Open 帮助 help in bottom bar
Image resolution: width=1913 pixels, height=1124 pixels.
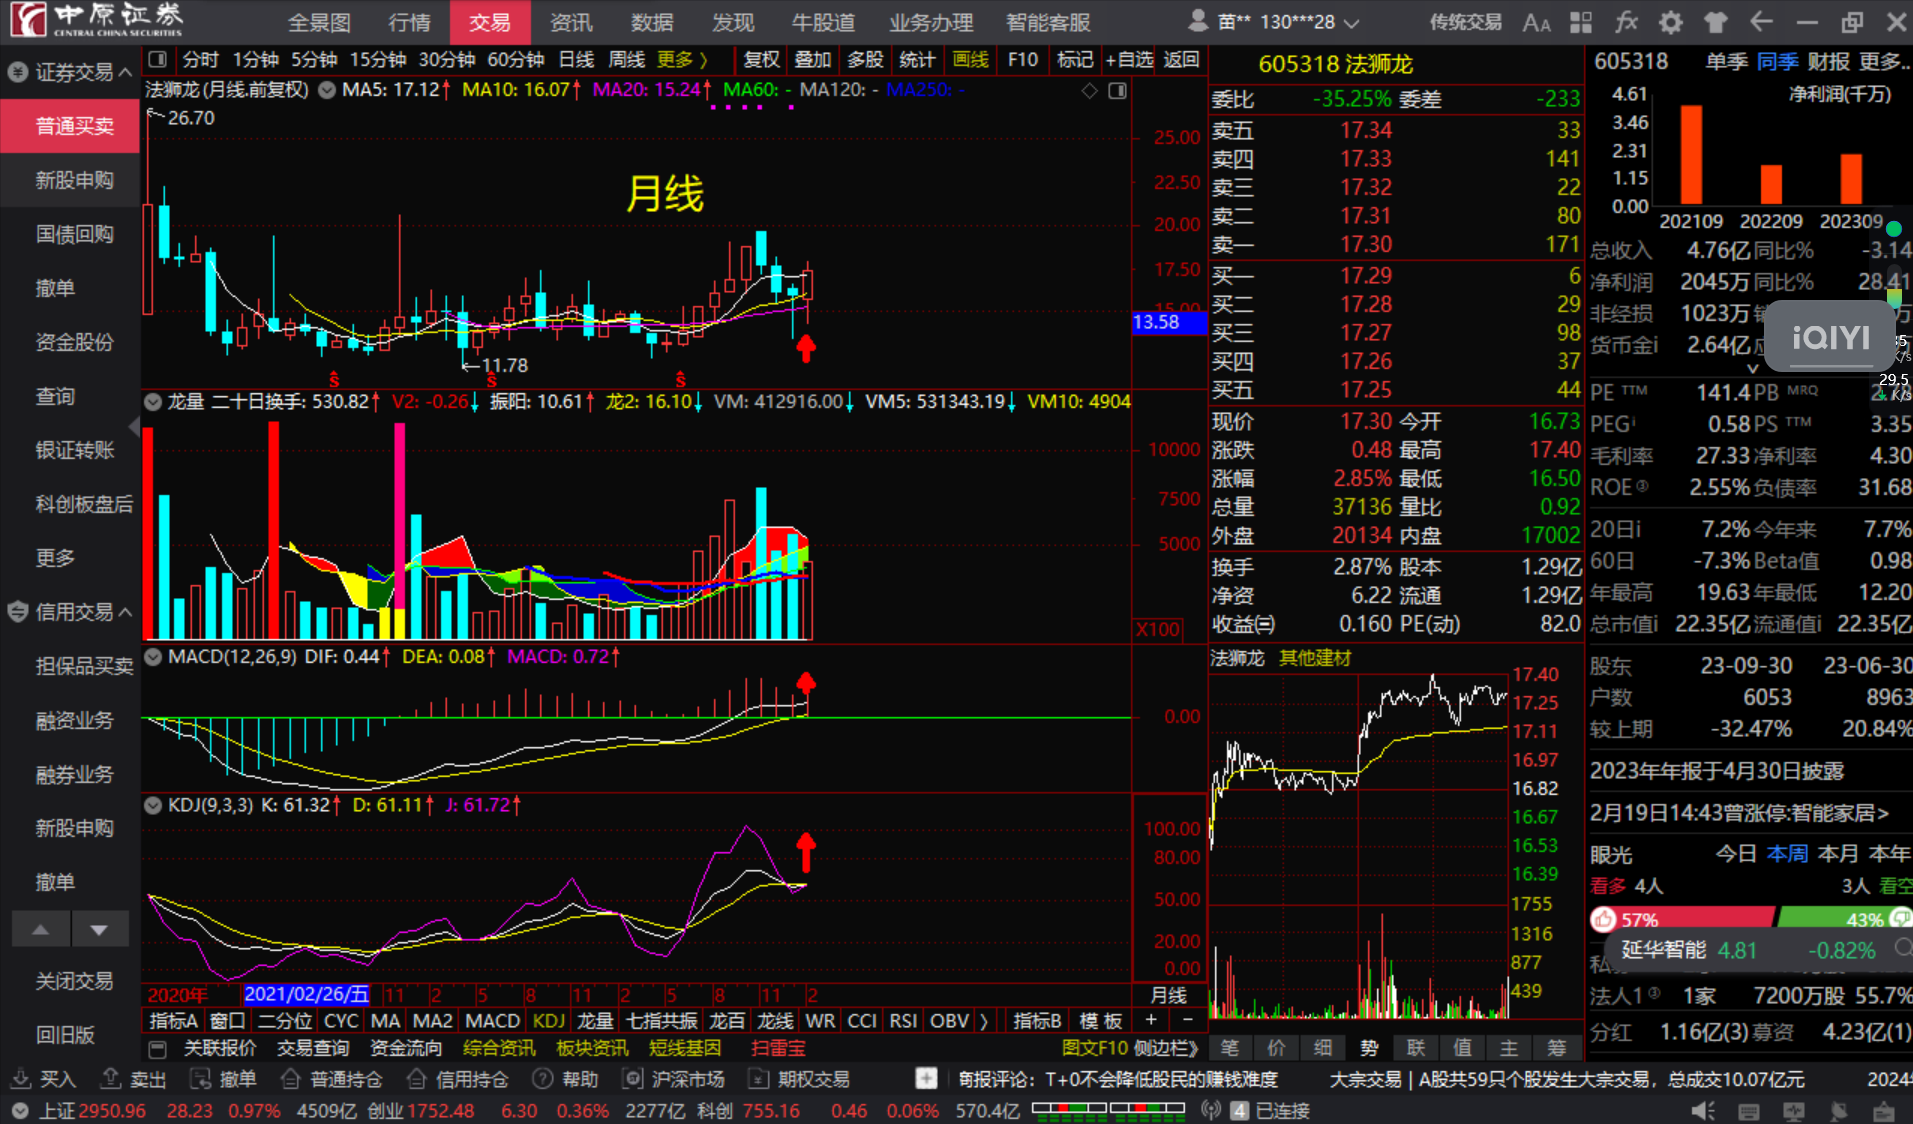pyautogui.click(x=566, y=1079)
